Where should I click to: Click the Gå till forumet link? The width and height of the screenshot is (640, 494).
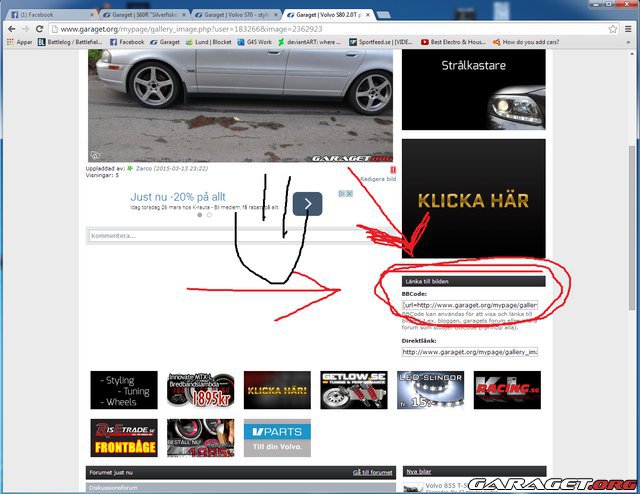pos(372,472)
